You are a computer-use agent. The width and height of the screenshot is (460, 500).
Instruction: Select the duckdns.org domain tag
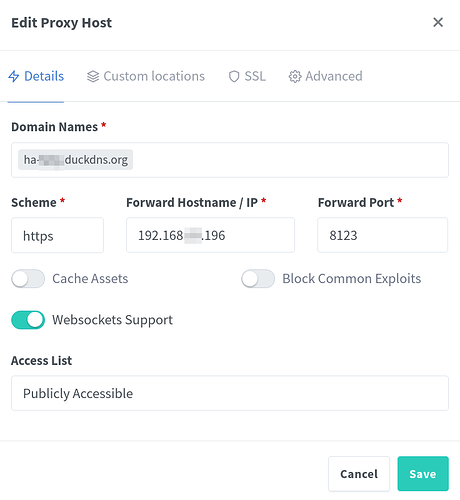[75, 160]
